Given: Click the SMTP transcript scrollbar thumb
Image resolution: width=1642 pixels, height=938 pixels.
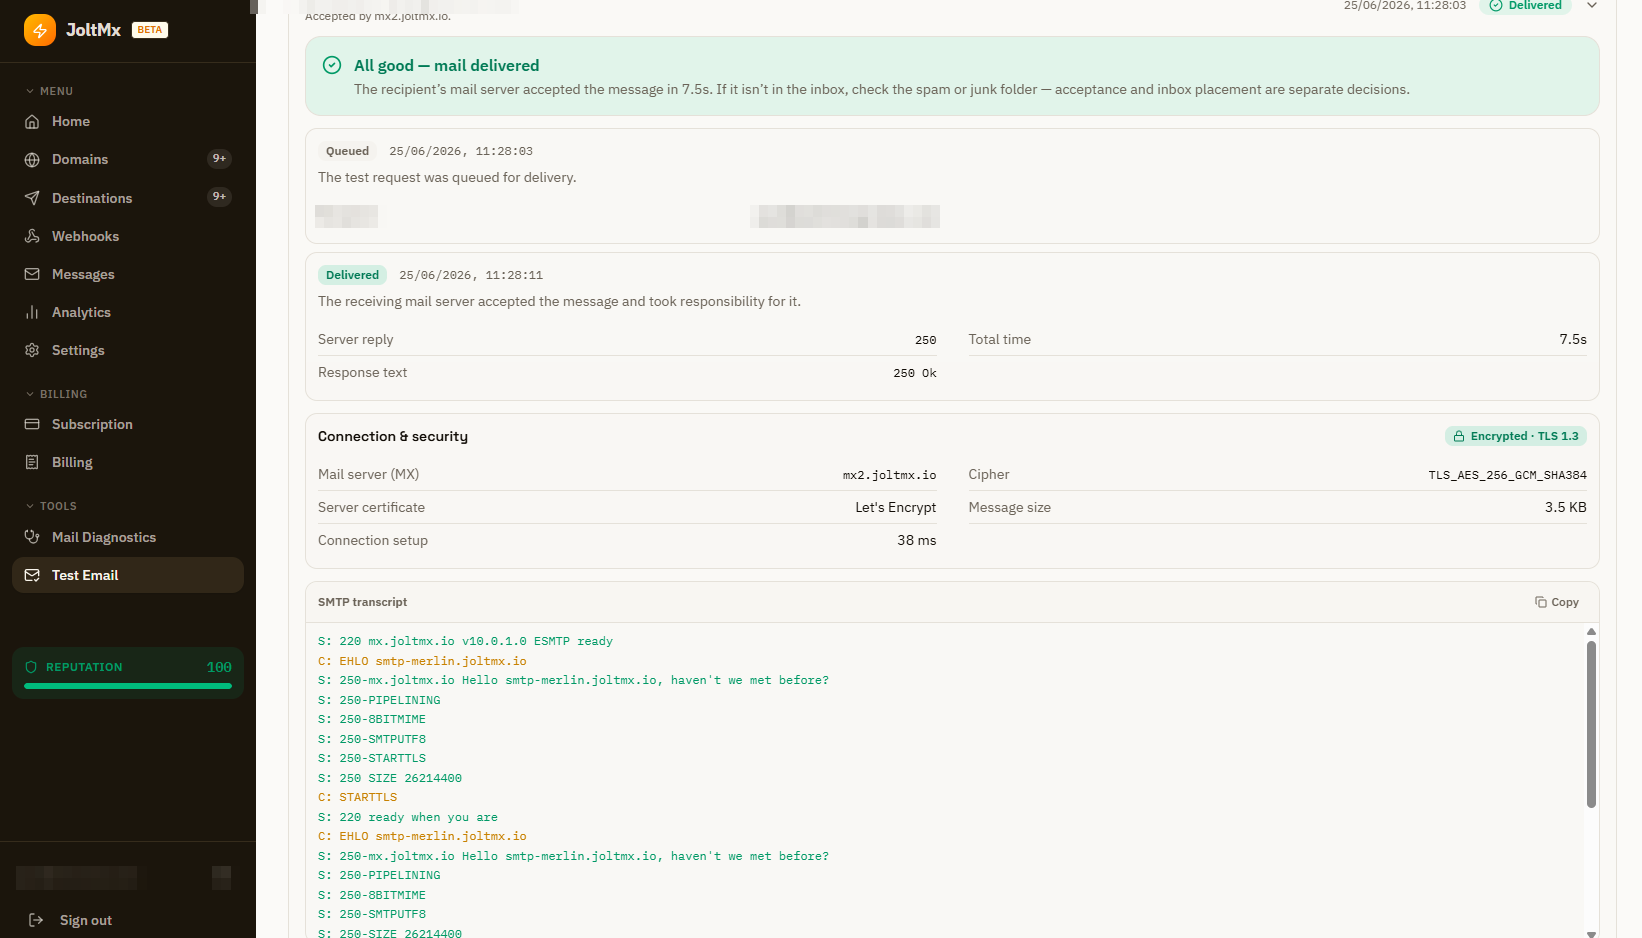Looking at the screenshot, I should pos(1591,724).
